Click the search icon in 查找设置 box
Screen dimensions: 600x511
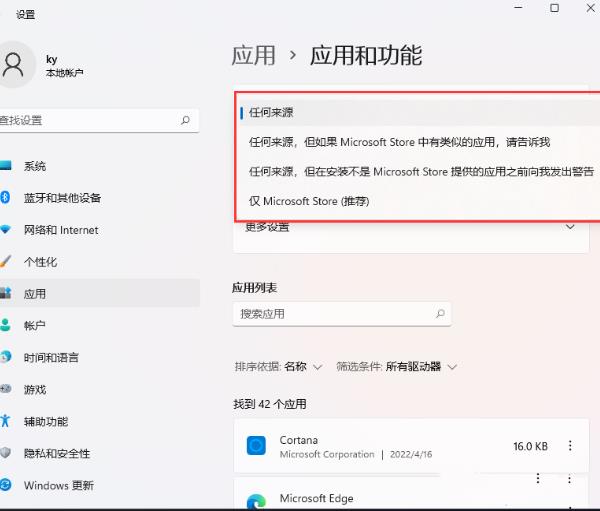point(186,121)
